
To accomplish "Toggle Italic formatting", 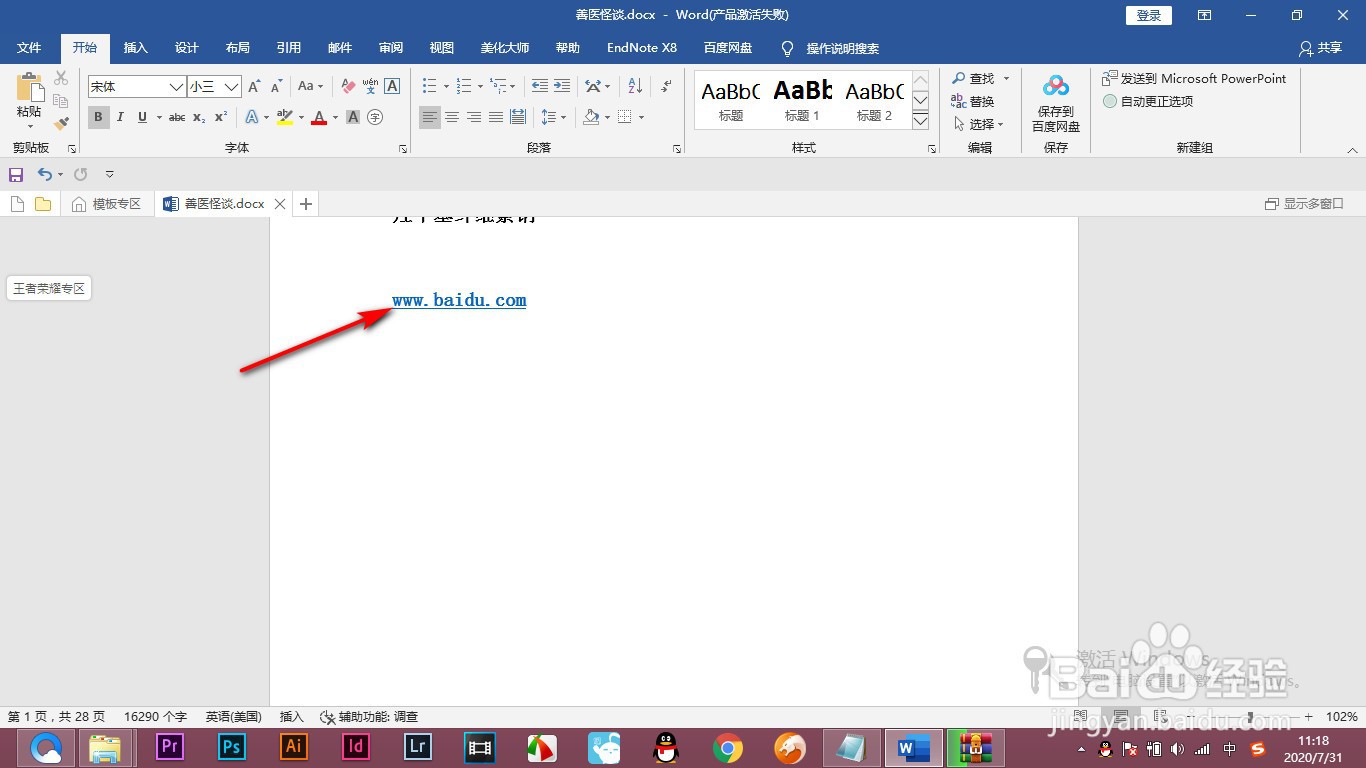I will click(x=120, y=117).
